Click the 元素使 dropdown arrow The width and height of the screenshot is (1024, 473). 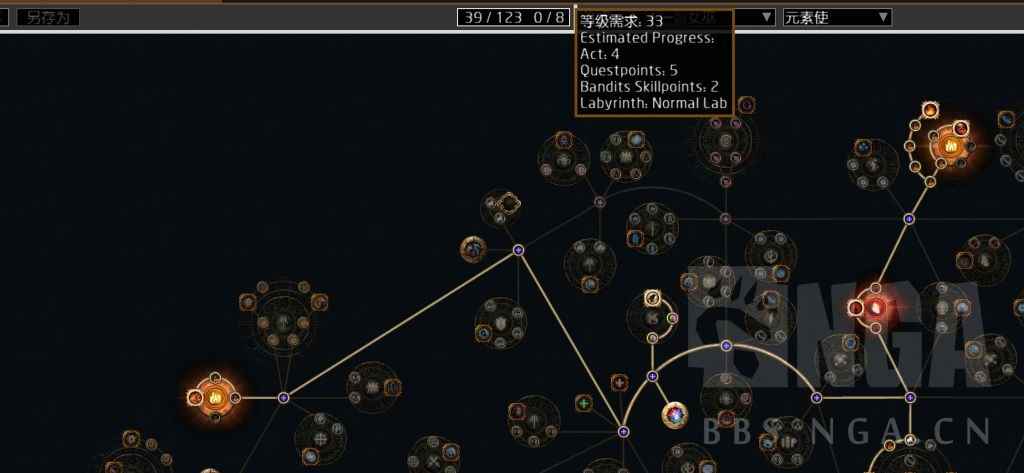coord(883,18)
